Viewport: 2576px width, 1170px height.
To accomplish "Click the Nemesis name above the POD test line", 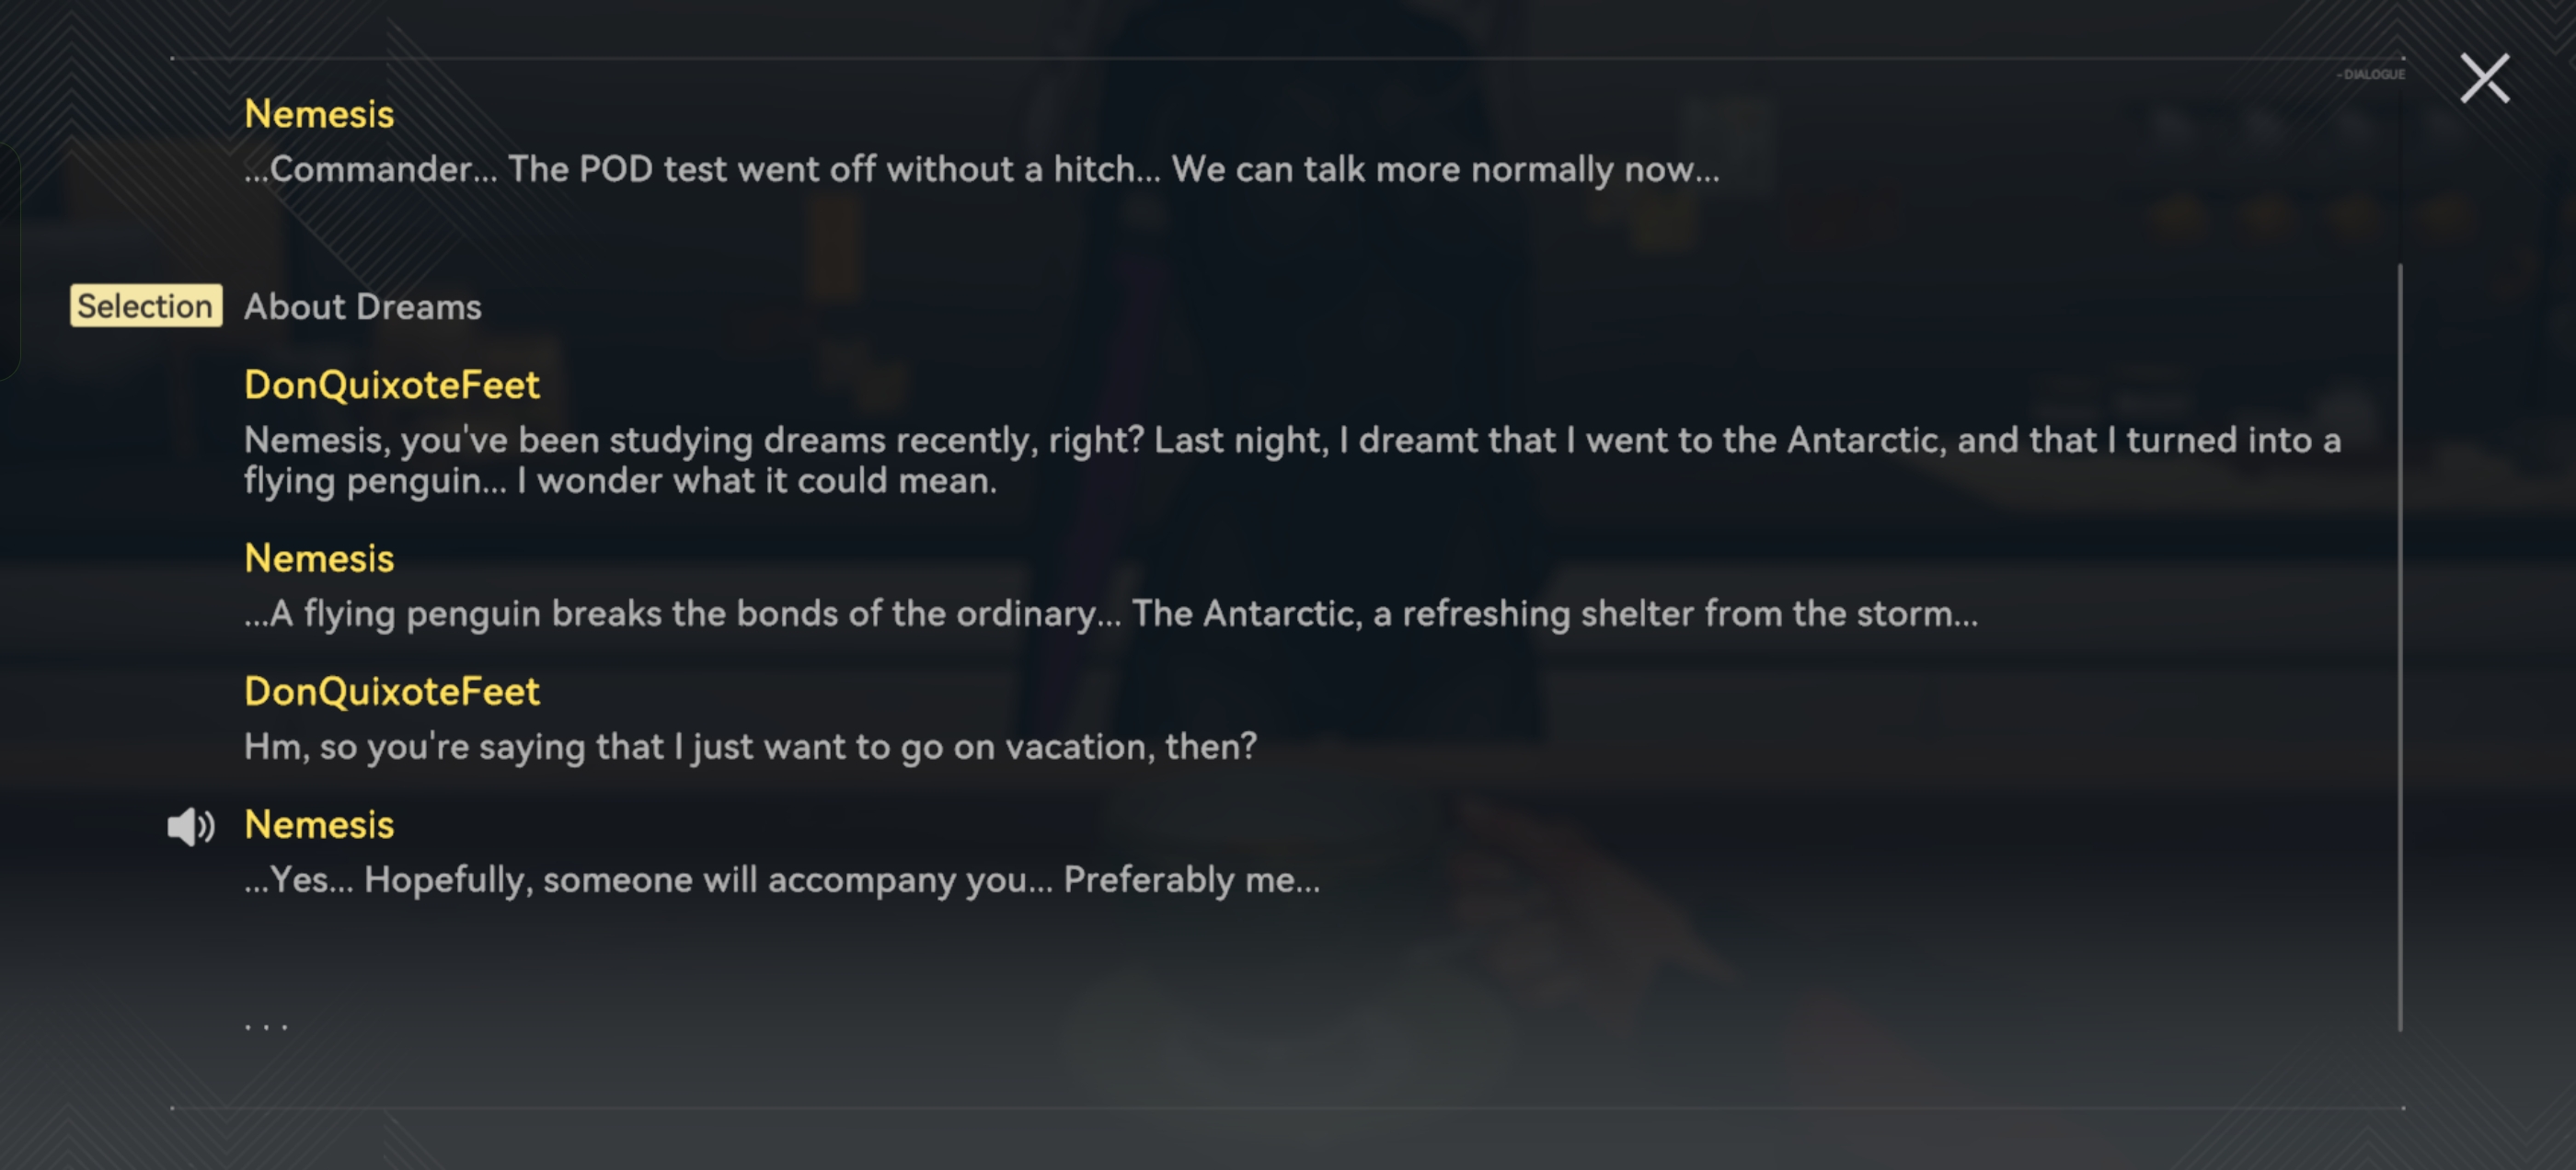I will [x=319, y=115].
